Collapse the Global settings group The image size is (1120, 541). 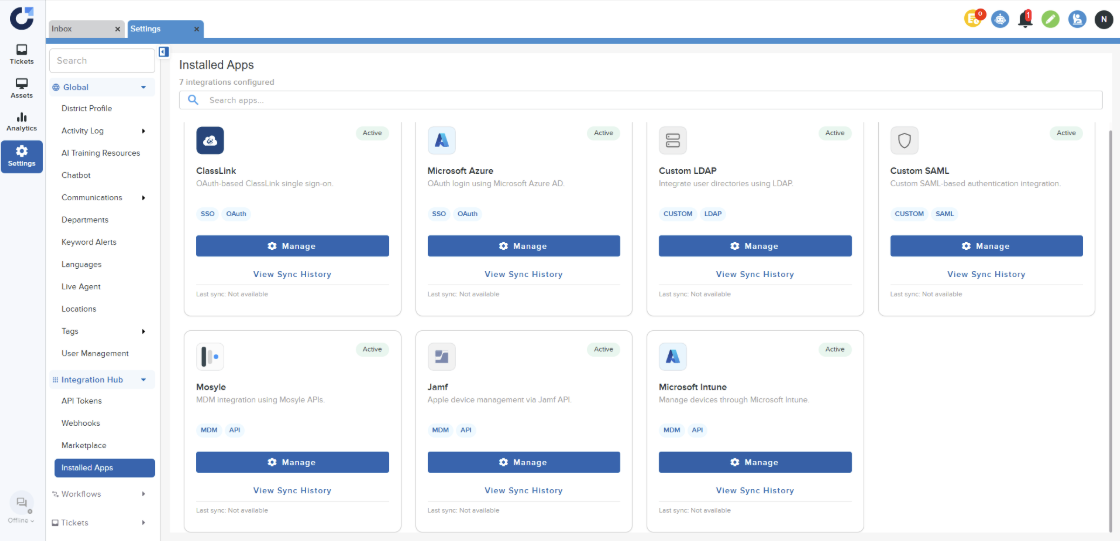click(143, 88)
